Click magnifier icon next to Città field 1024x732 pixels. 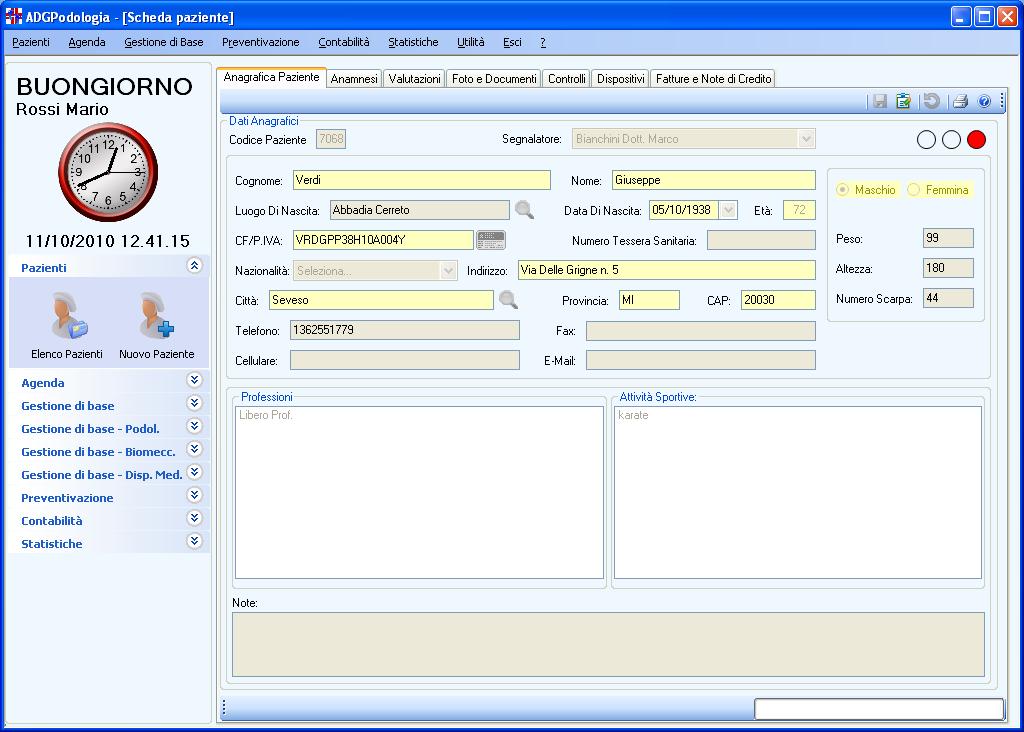508,300
